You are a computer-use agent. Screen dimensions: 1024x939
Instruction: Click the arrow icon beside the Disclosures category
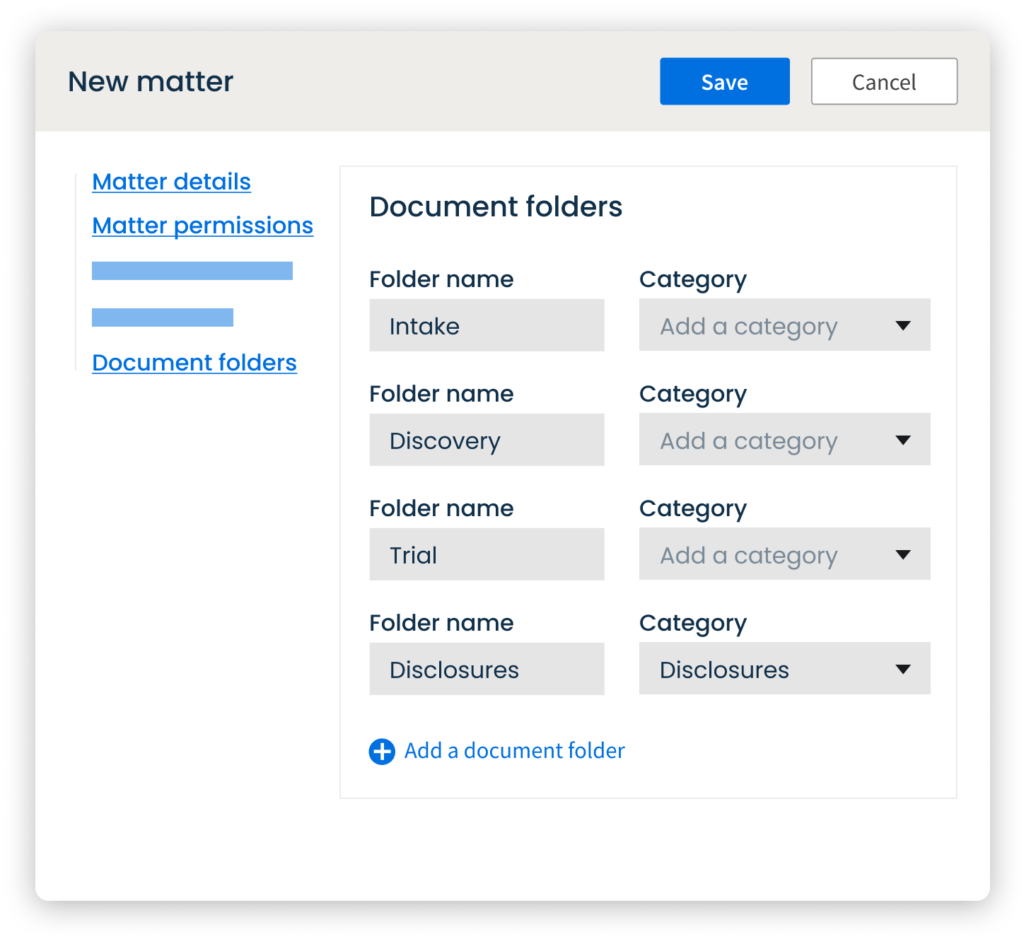(x=903, y=670)
